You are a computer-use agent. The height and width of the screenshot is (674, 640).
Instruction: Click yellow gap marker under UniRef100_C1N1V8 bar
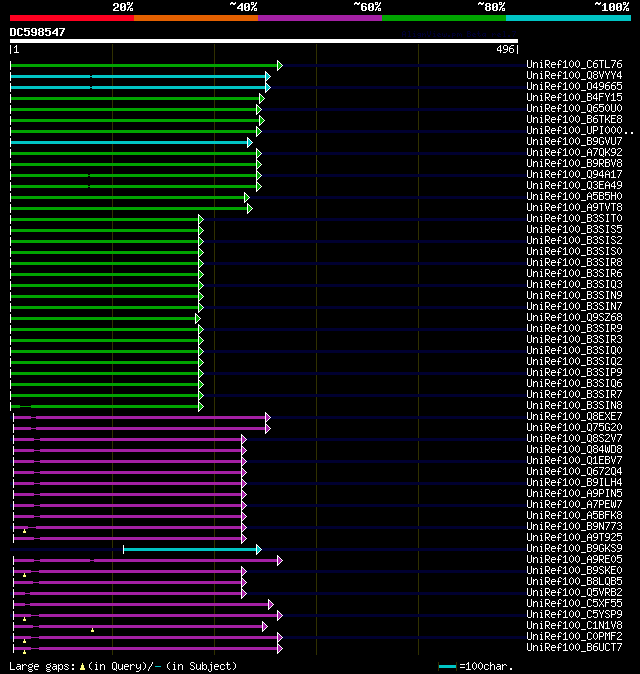(92, 630)
